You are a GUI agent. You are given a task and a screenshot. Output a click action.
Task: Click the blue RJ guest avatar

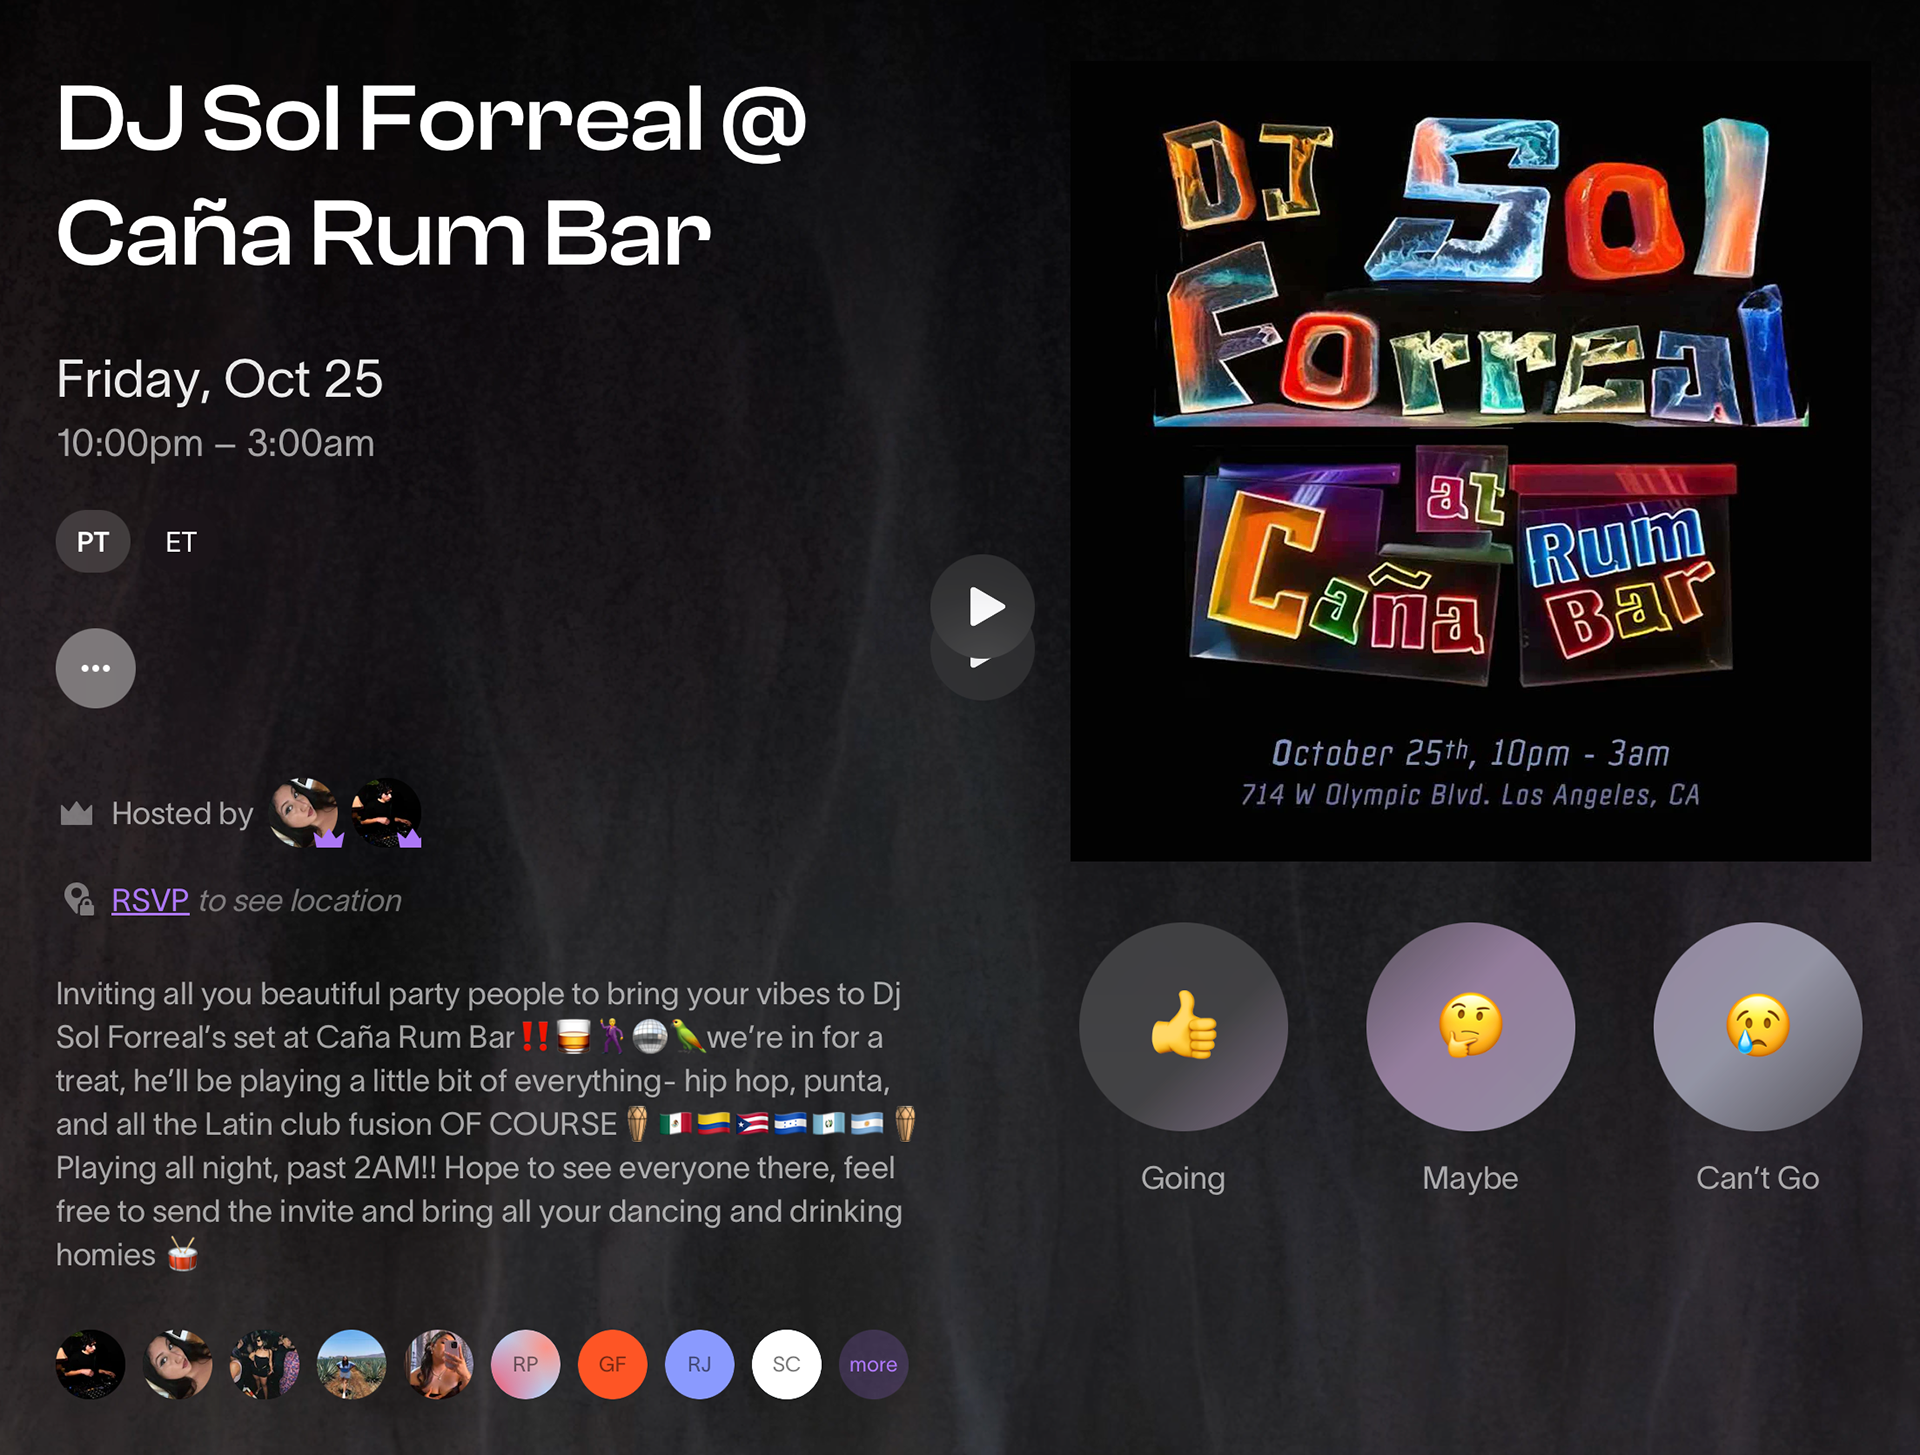[699, 1364]
